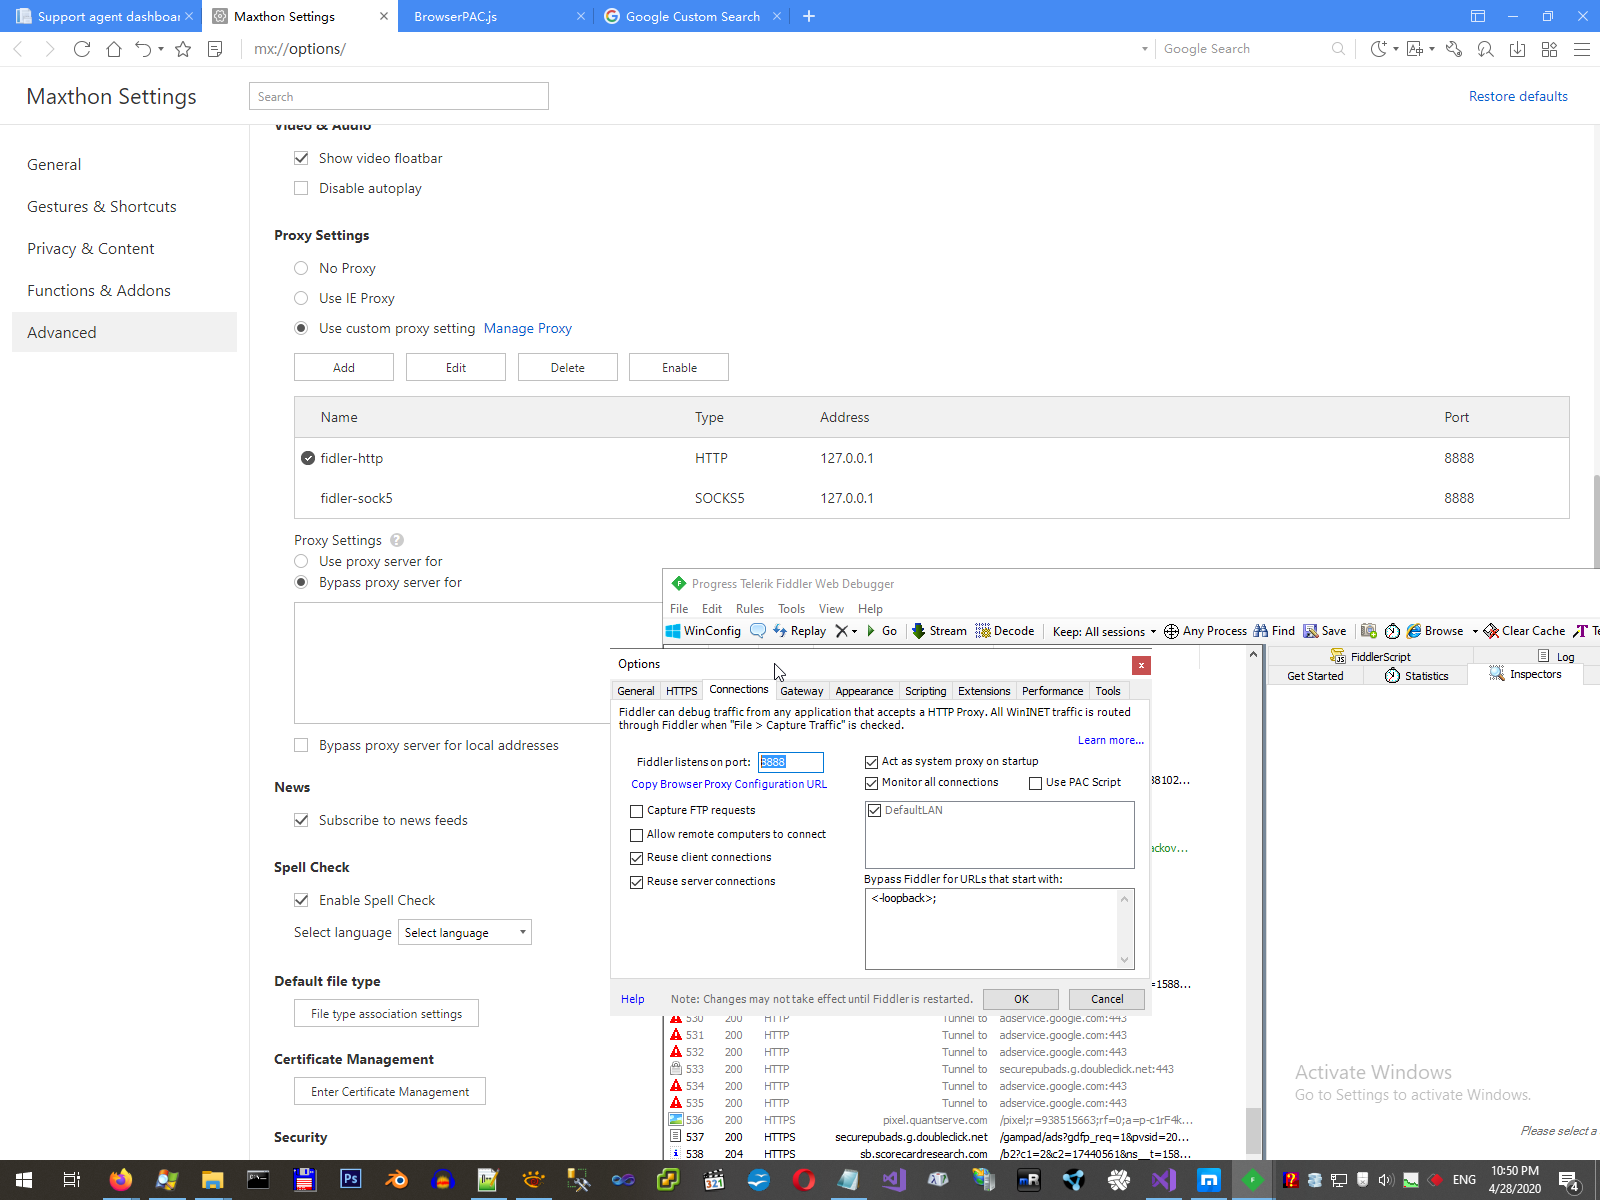Check Bypass proxy server for local addresses
1600x1200 pixels.
point(301,745)
